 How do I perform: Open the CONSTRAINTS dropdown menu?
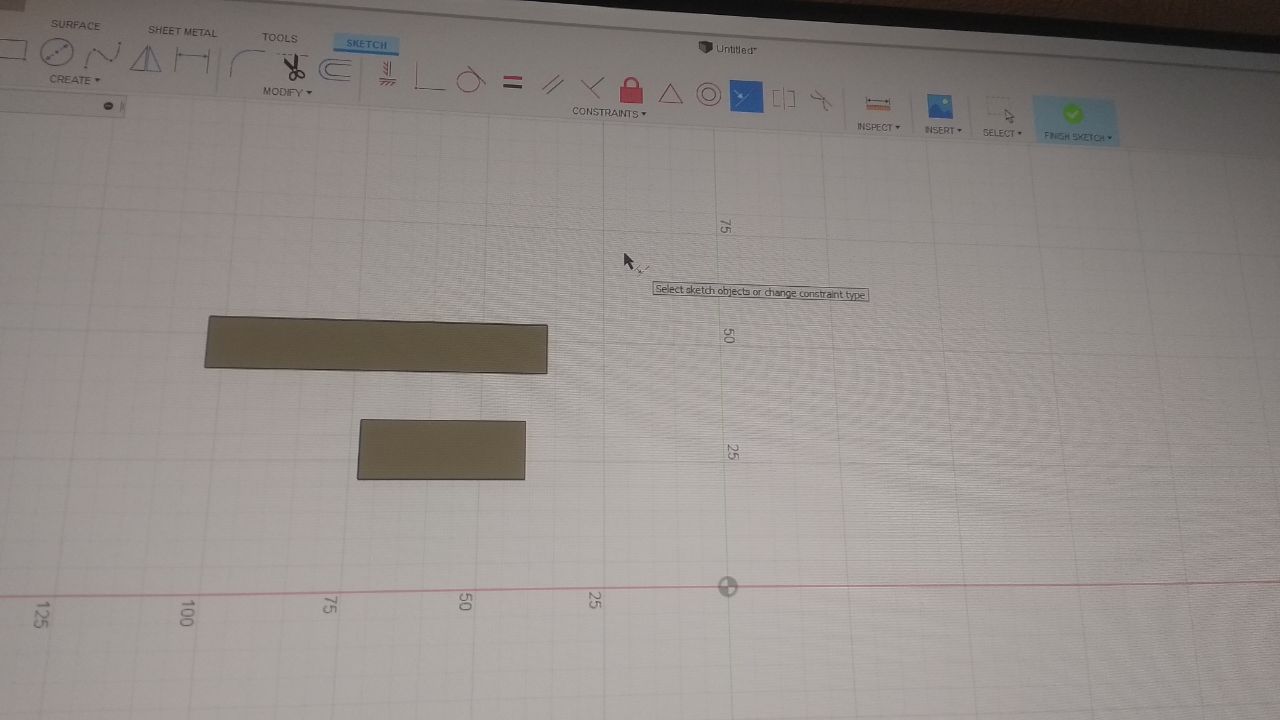[x=609, y=113]
